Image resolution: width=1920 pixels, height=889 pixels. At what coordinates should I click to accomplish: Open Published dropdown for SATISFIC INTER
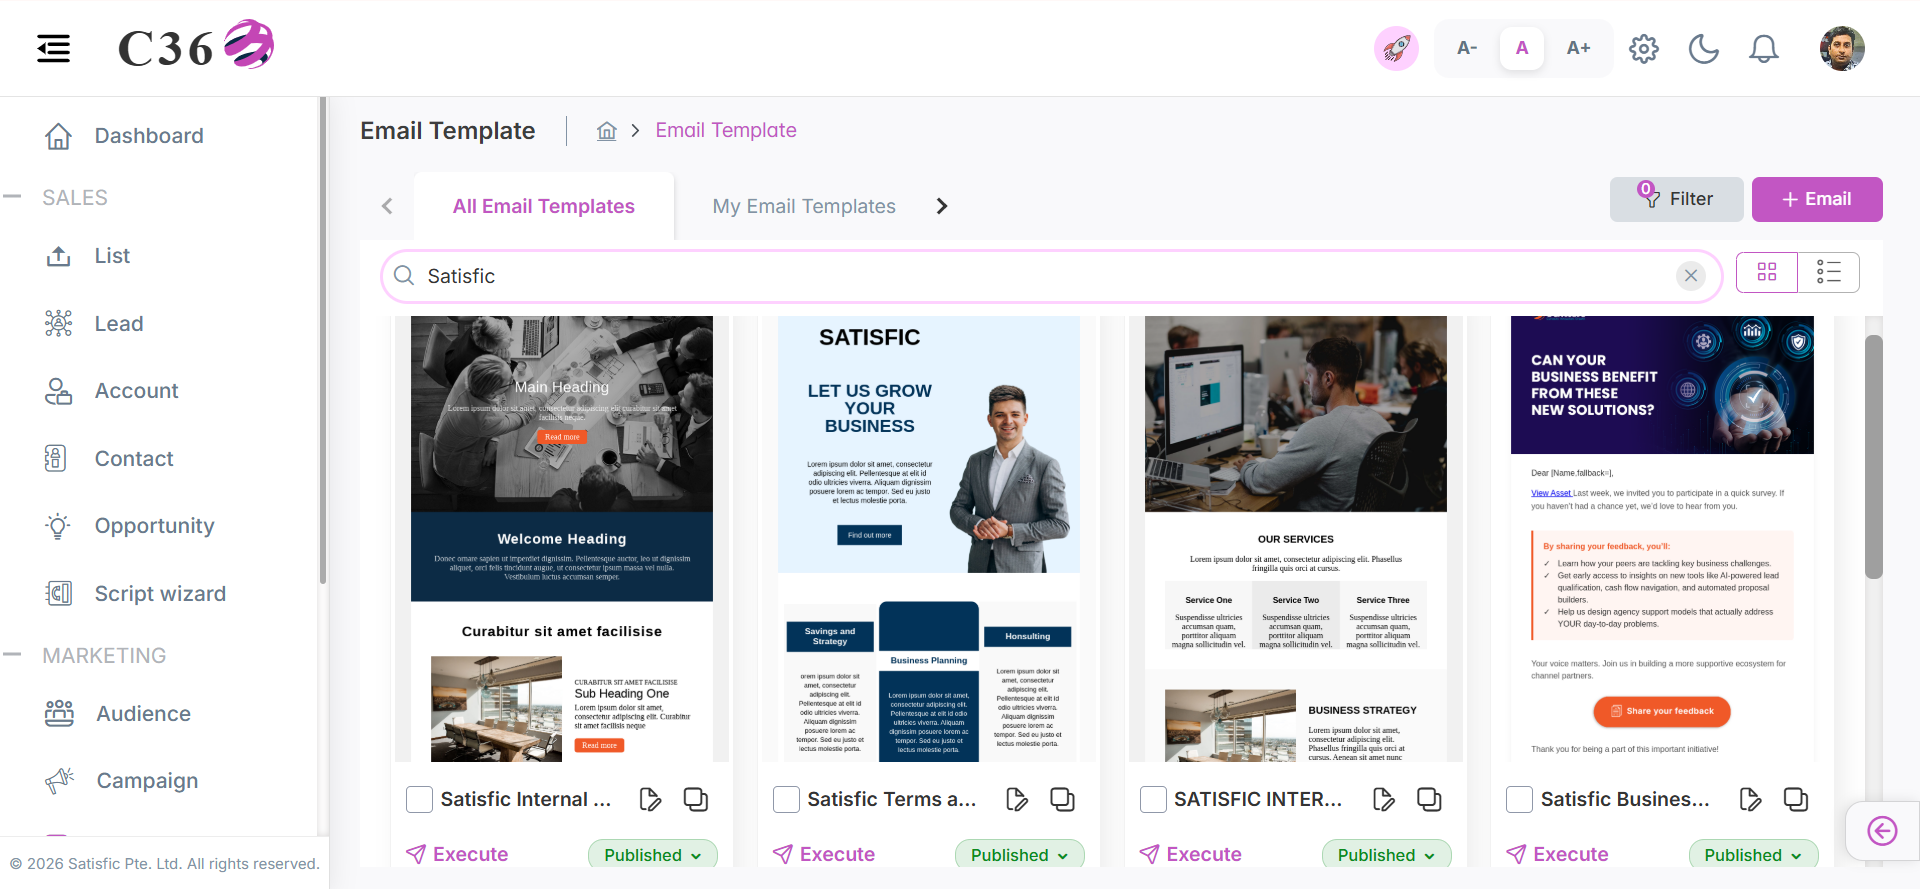1387,854
